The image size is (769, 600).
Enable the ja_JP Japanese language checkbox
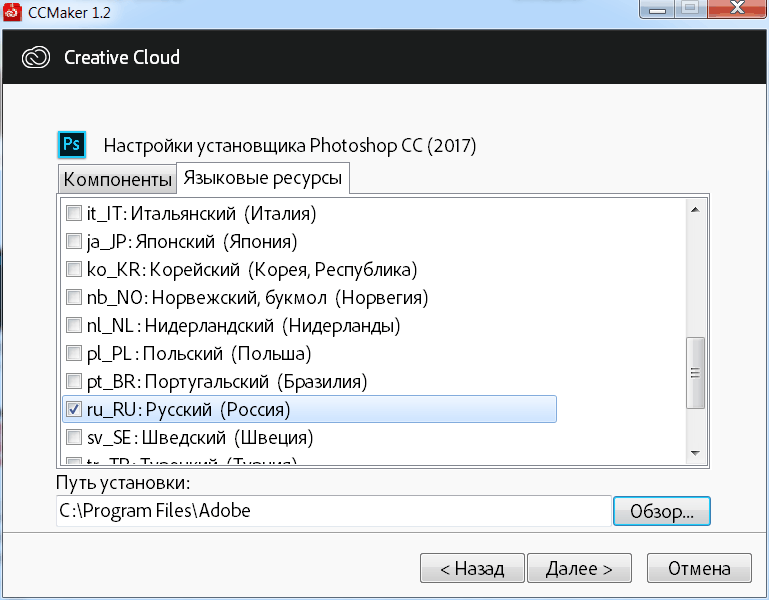point(74,241)
